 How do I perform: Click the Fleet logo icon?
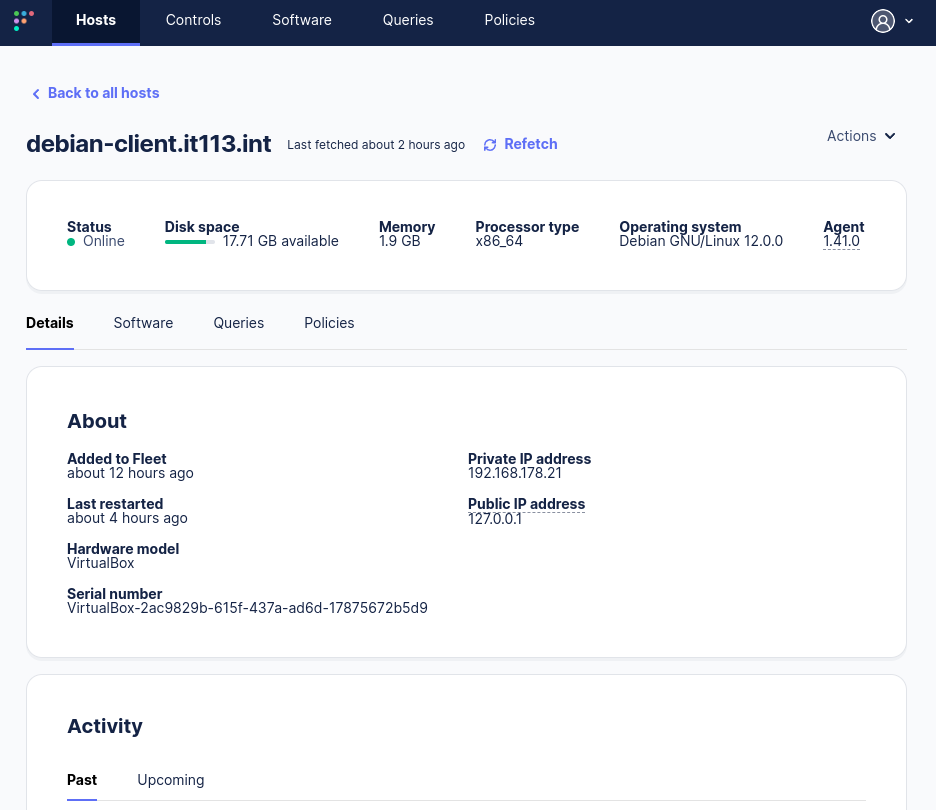point(24,20)
